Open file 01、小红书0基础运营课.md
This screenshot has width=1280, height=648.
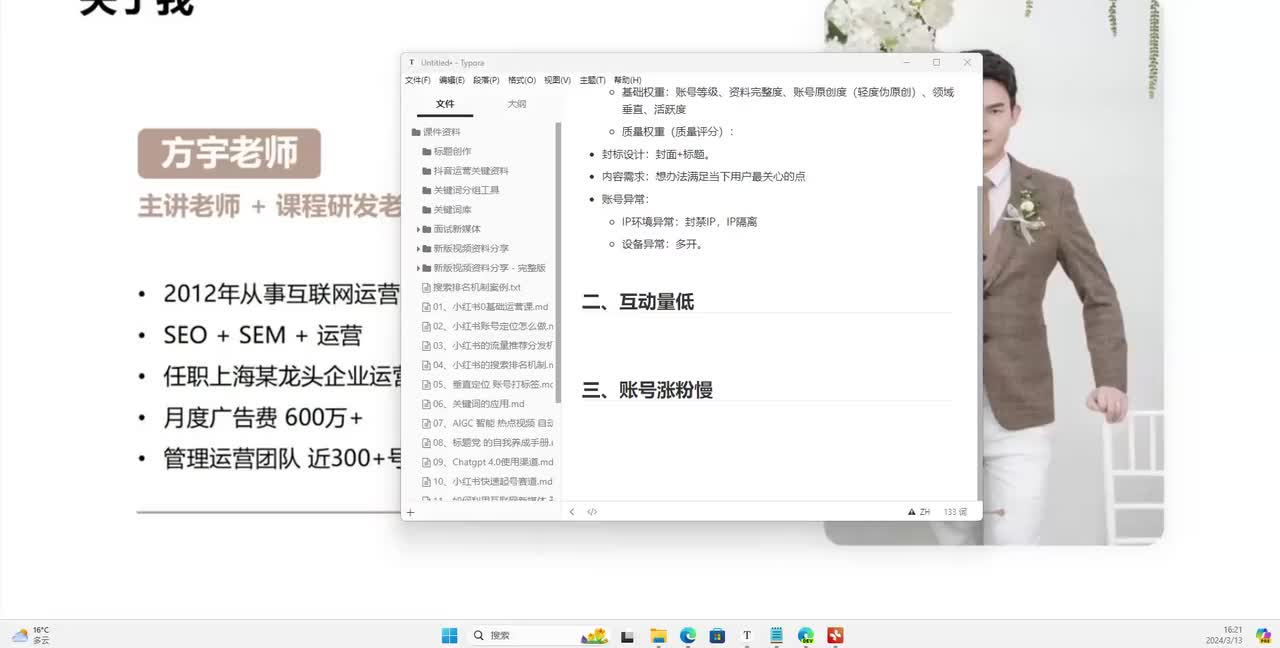click(x=490, y=307)
